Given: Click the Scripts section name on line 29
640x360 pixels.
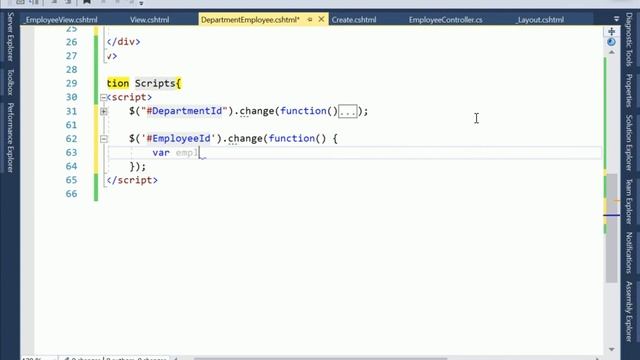Looking at the screenshot, I should pyautogui.click(x=155, y=83).
